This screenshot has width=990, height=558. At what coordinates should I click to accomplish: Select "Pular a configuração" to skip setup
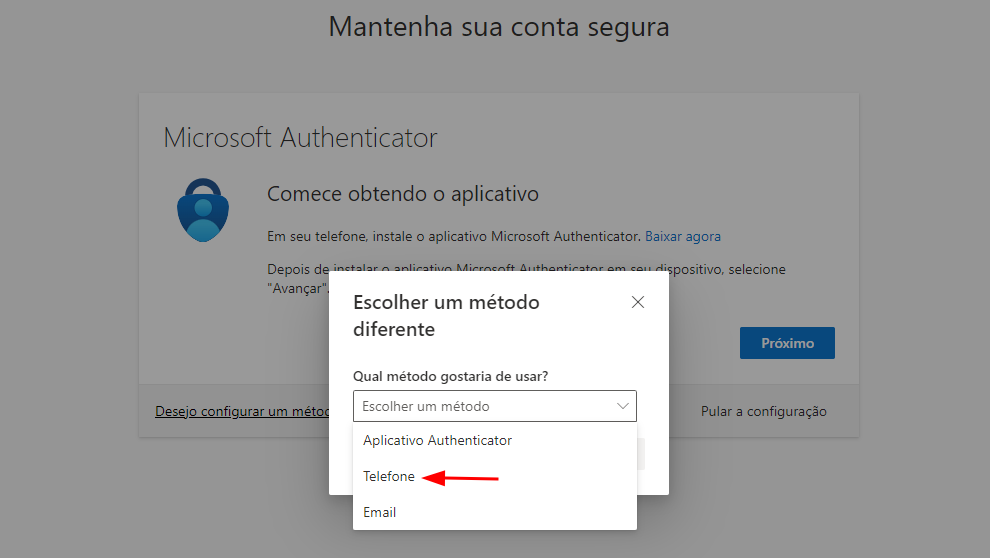tap(763, 411)
